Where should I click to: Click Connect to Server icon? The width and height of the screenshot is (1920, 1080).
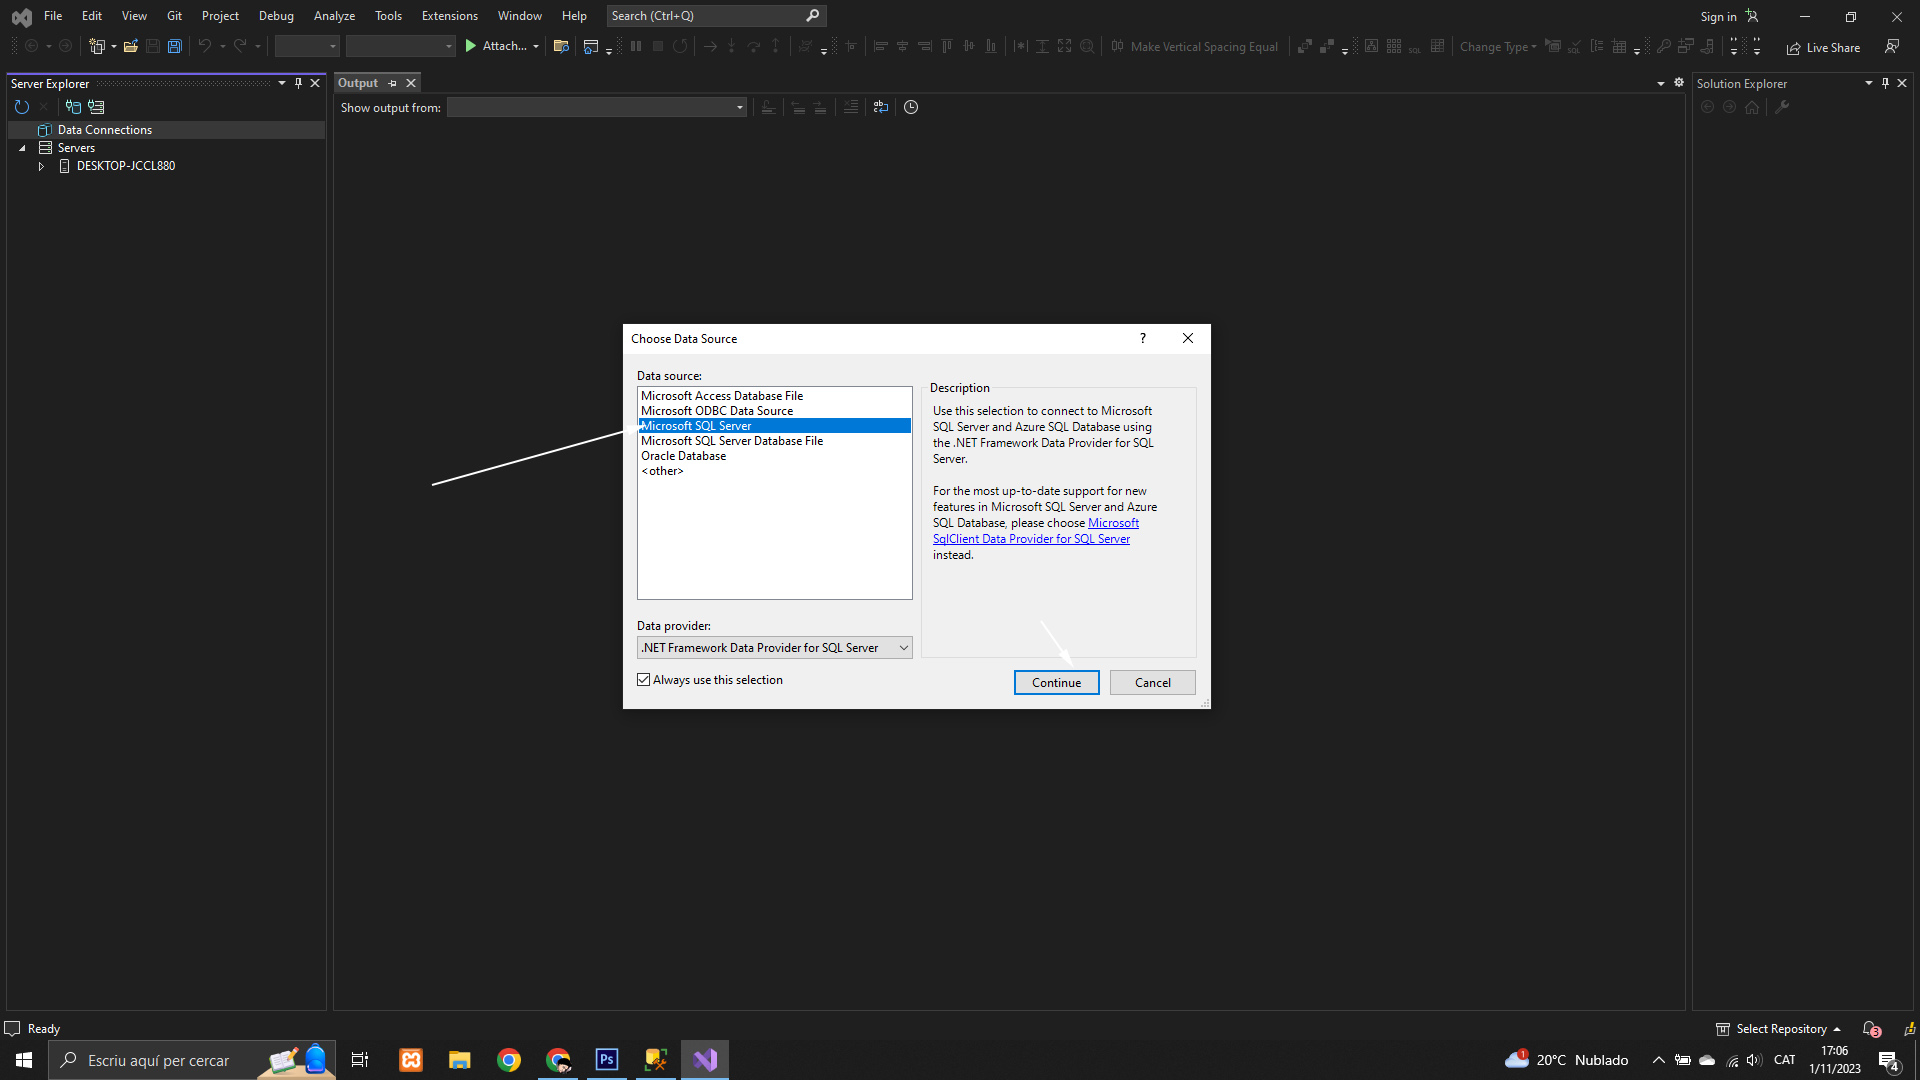[96, 107]
